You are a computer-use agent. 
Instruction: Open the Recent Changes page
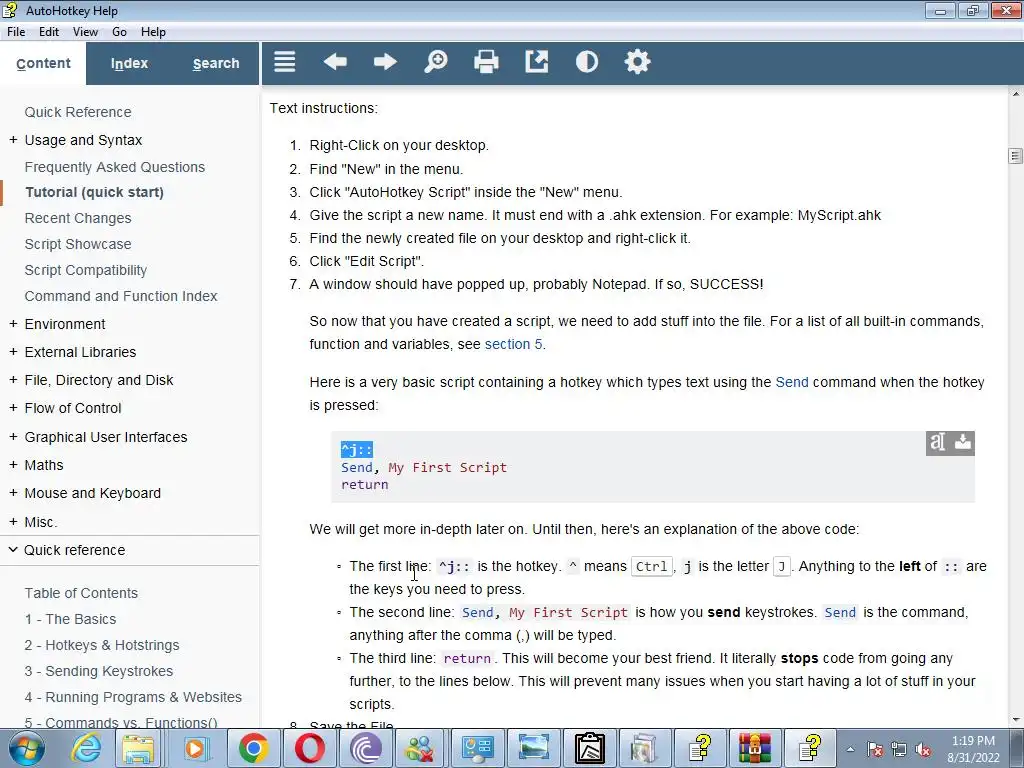pos(78,219)
